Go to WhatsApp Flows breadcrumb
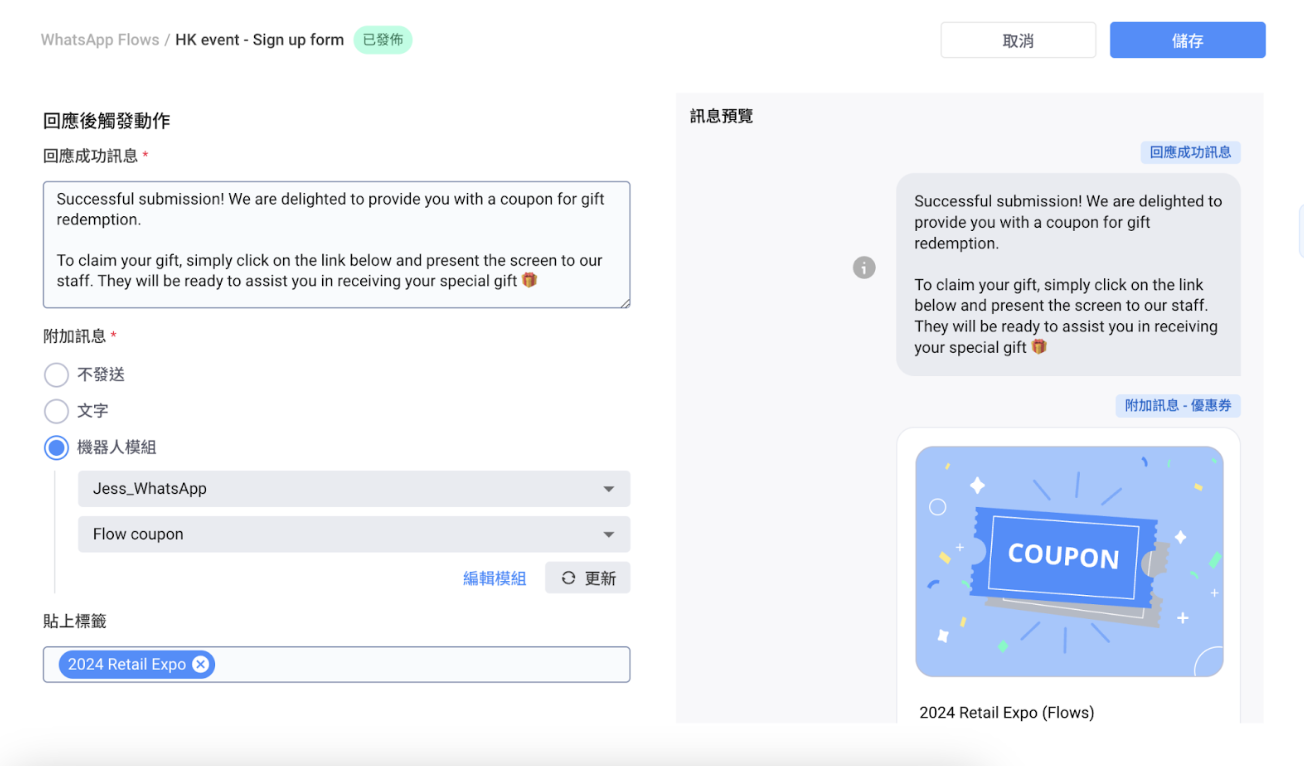1304x766 pixels. tap(100, 40)
